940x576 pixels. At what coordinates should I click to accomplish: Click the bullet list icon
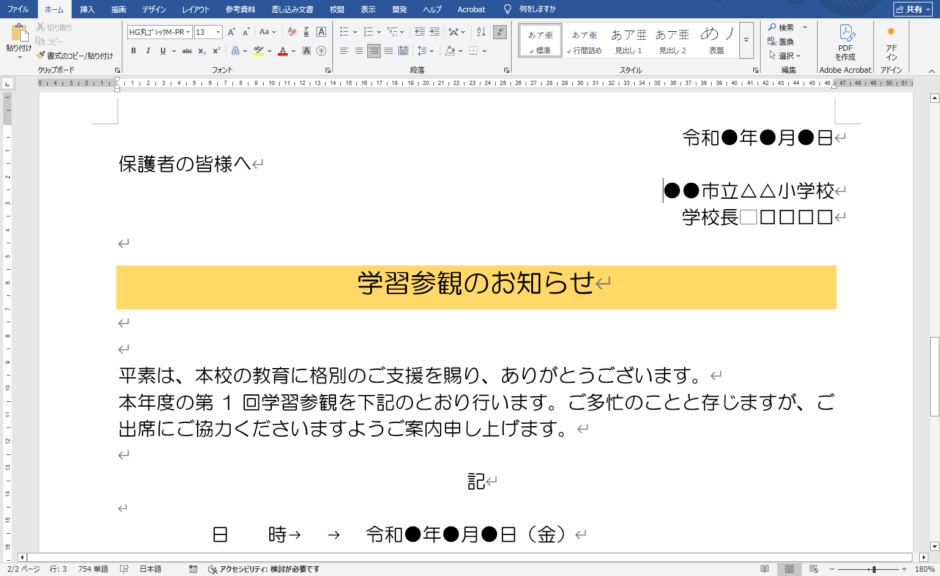tap(343, 32)
